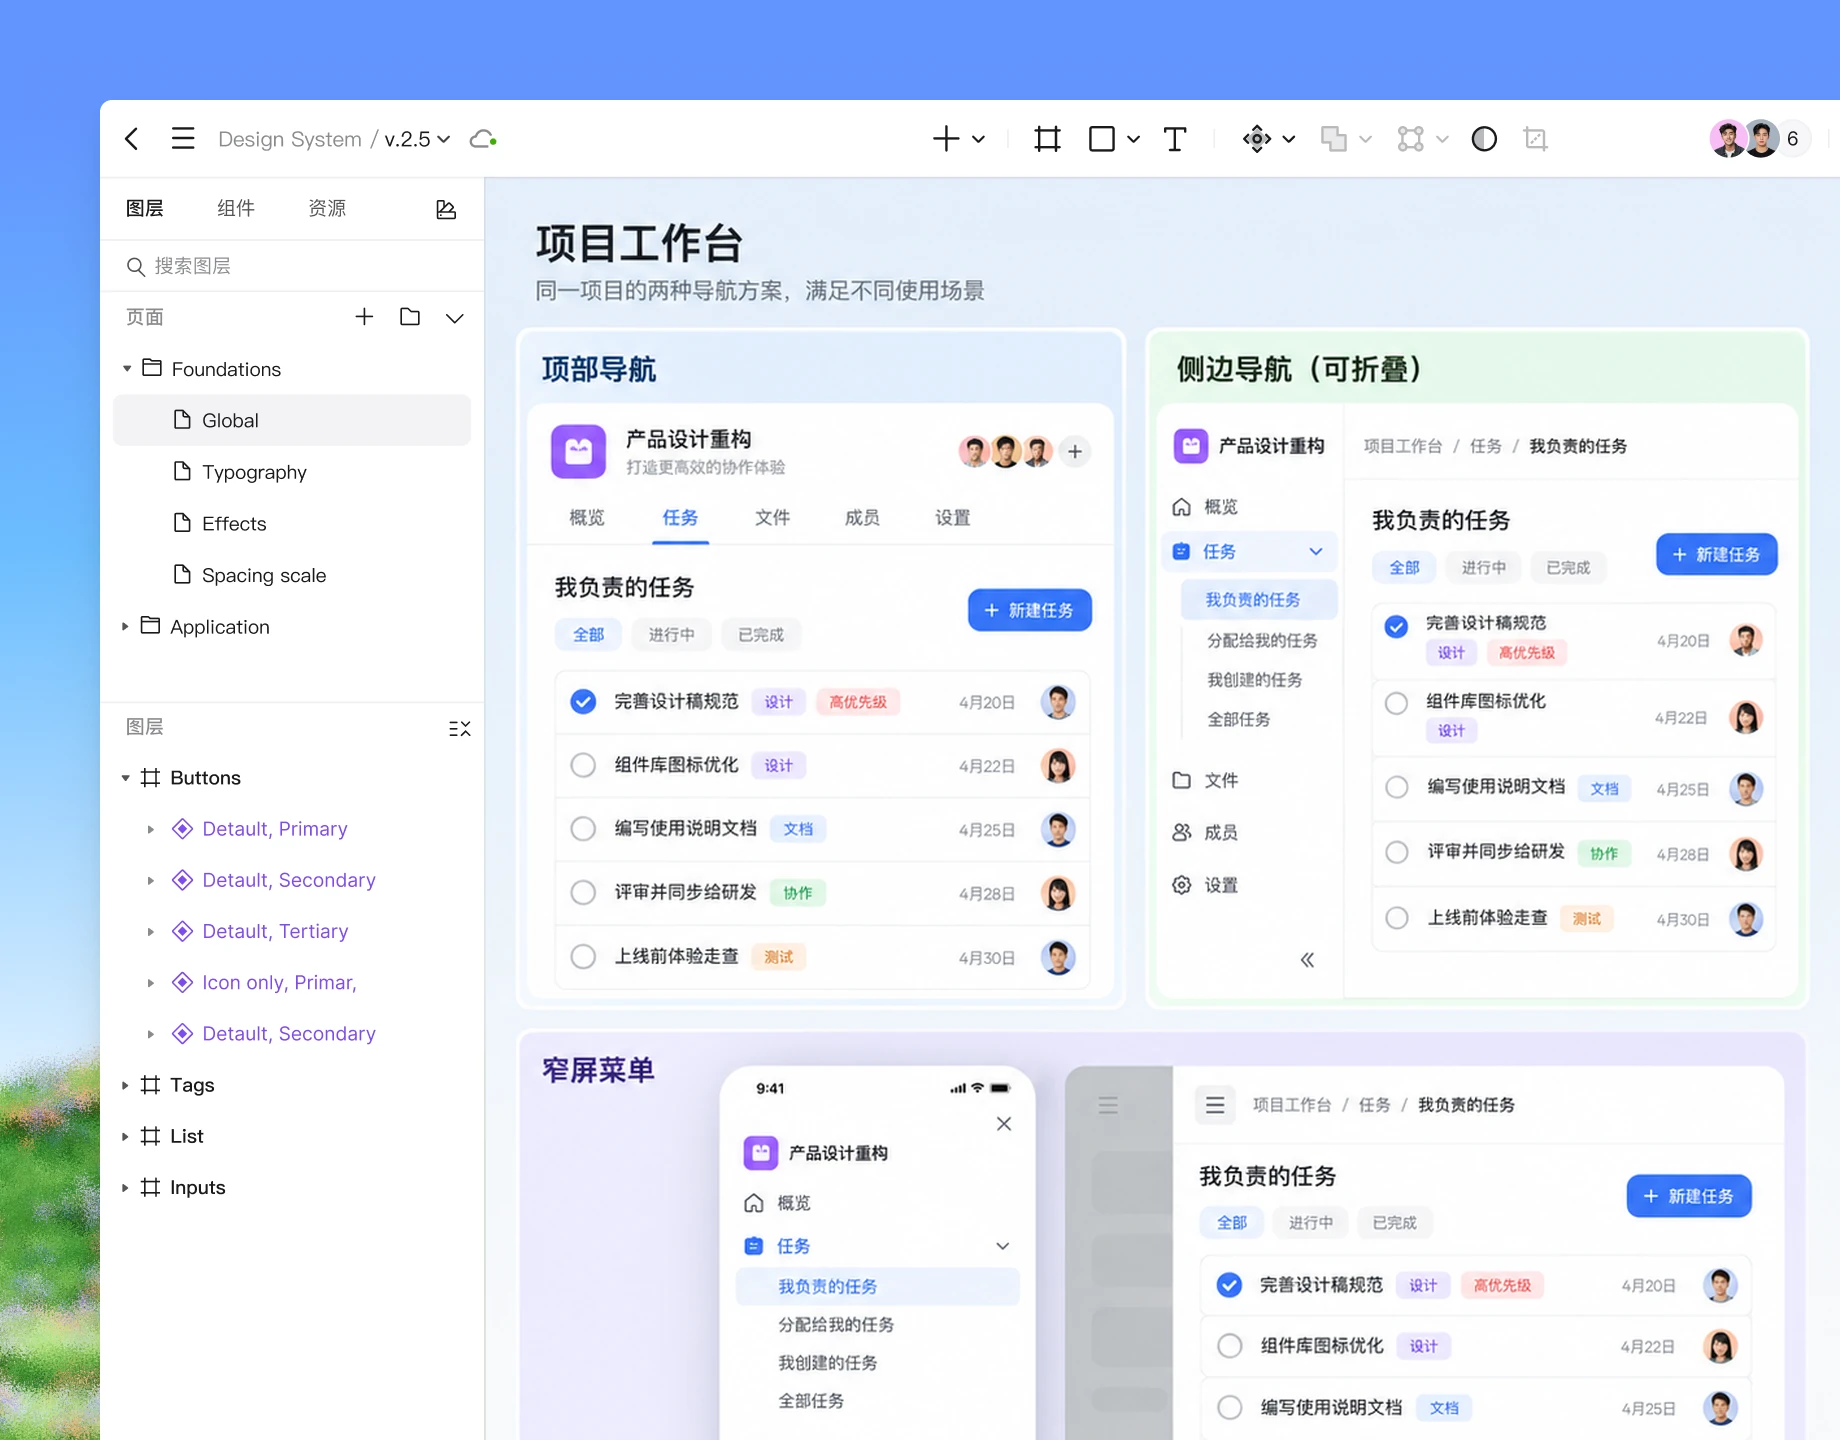Select the Text tool
The height and width of the screenshot is (1440, 1840).
pos(1175,139)
